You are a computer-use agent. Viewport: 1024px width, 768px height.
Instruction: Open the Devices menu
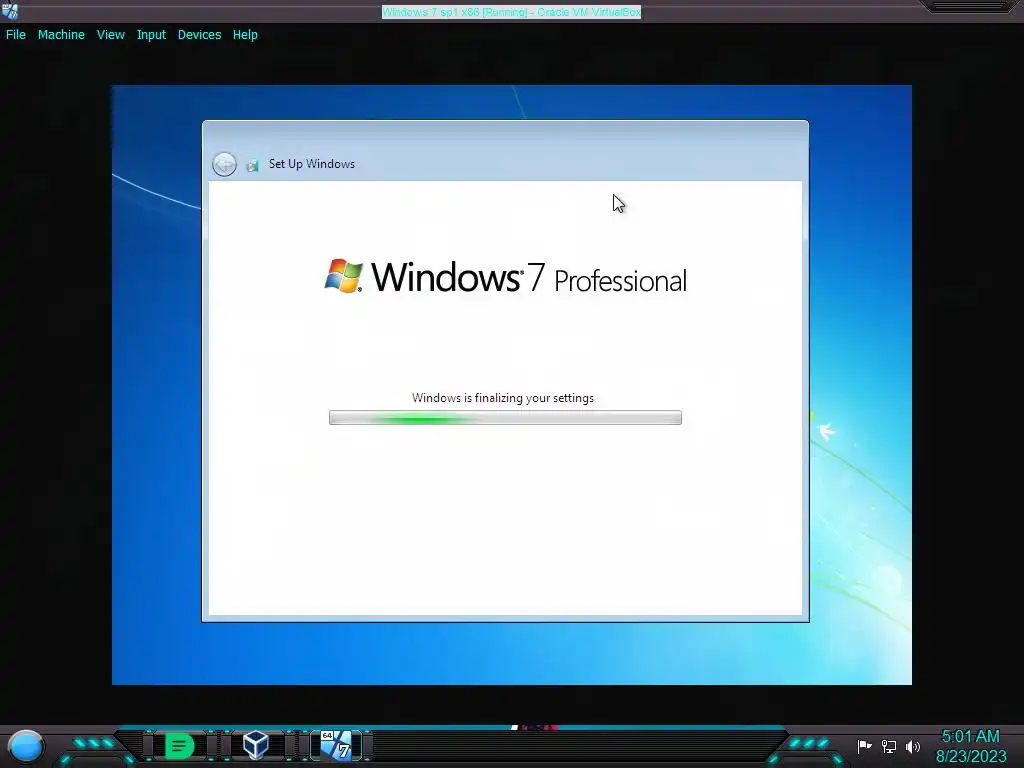tap(199, 35)
